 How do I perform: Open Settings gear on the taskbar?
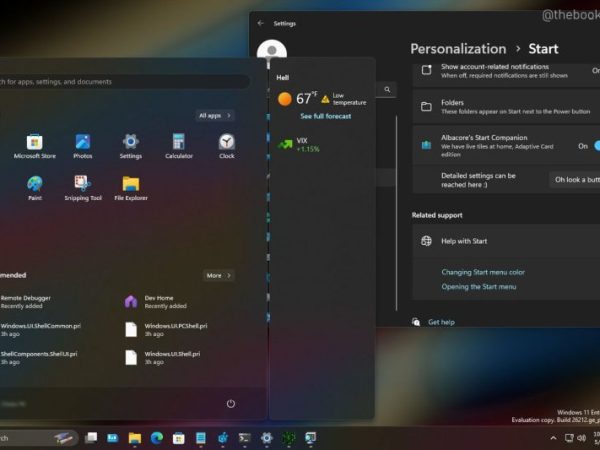(x=267, y=438)
